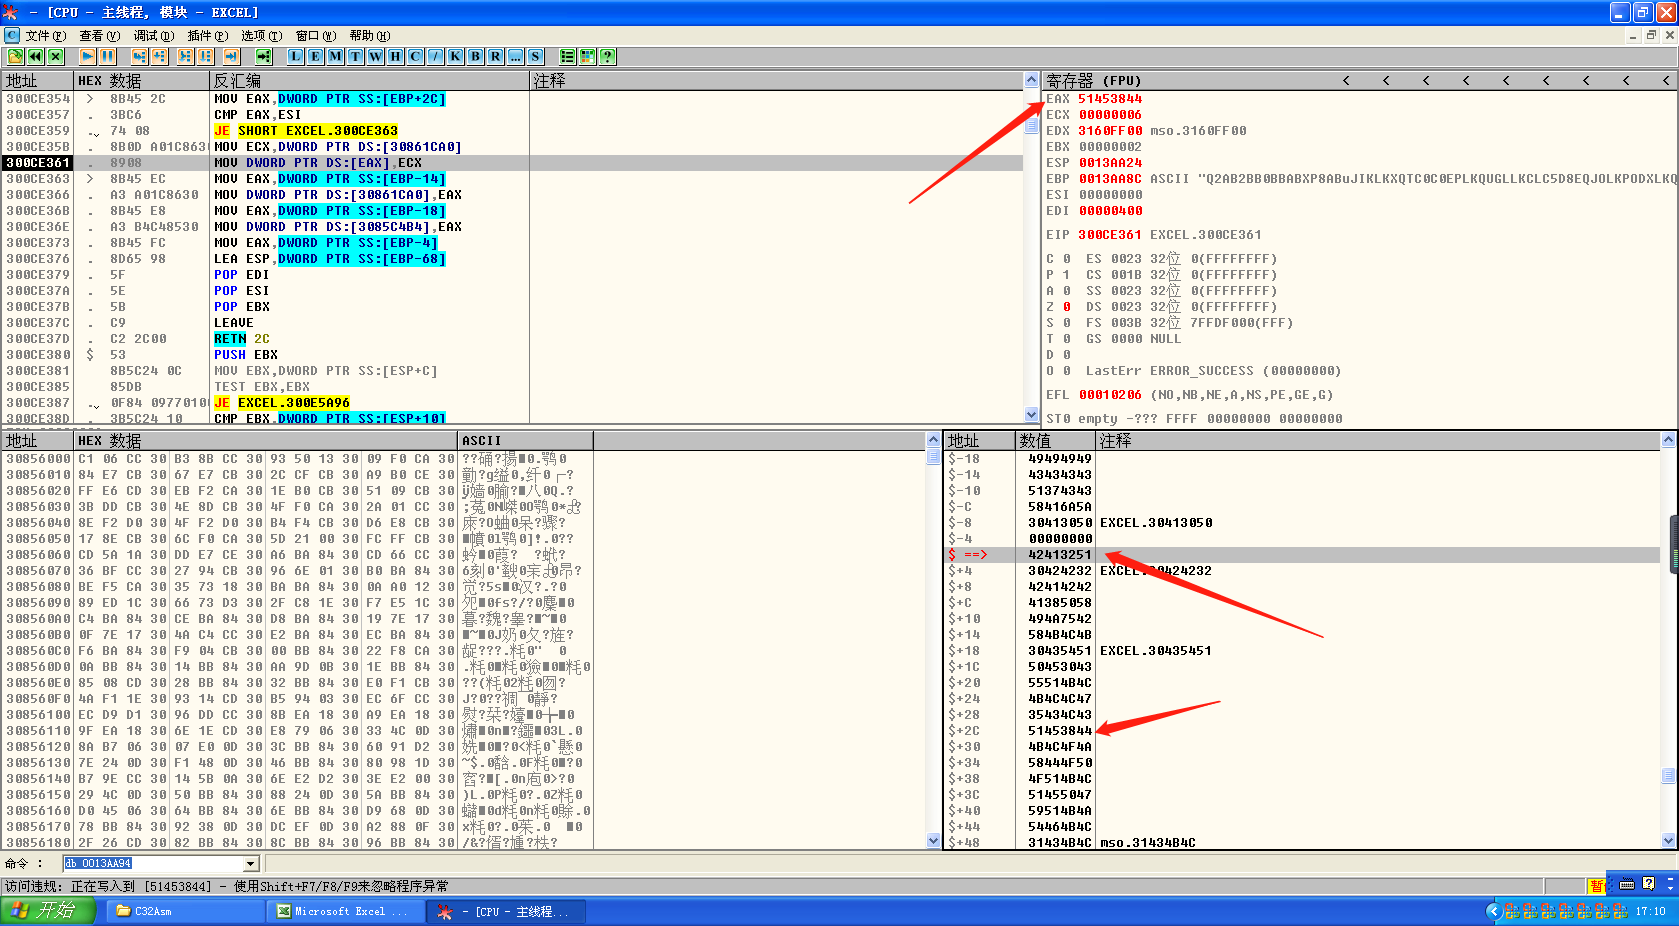Image resolution: width=1679 pixels, height=926 pixels.
Task: Click the Step over toolbar icon
Action: point(159,57)
